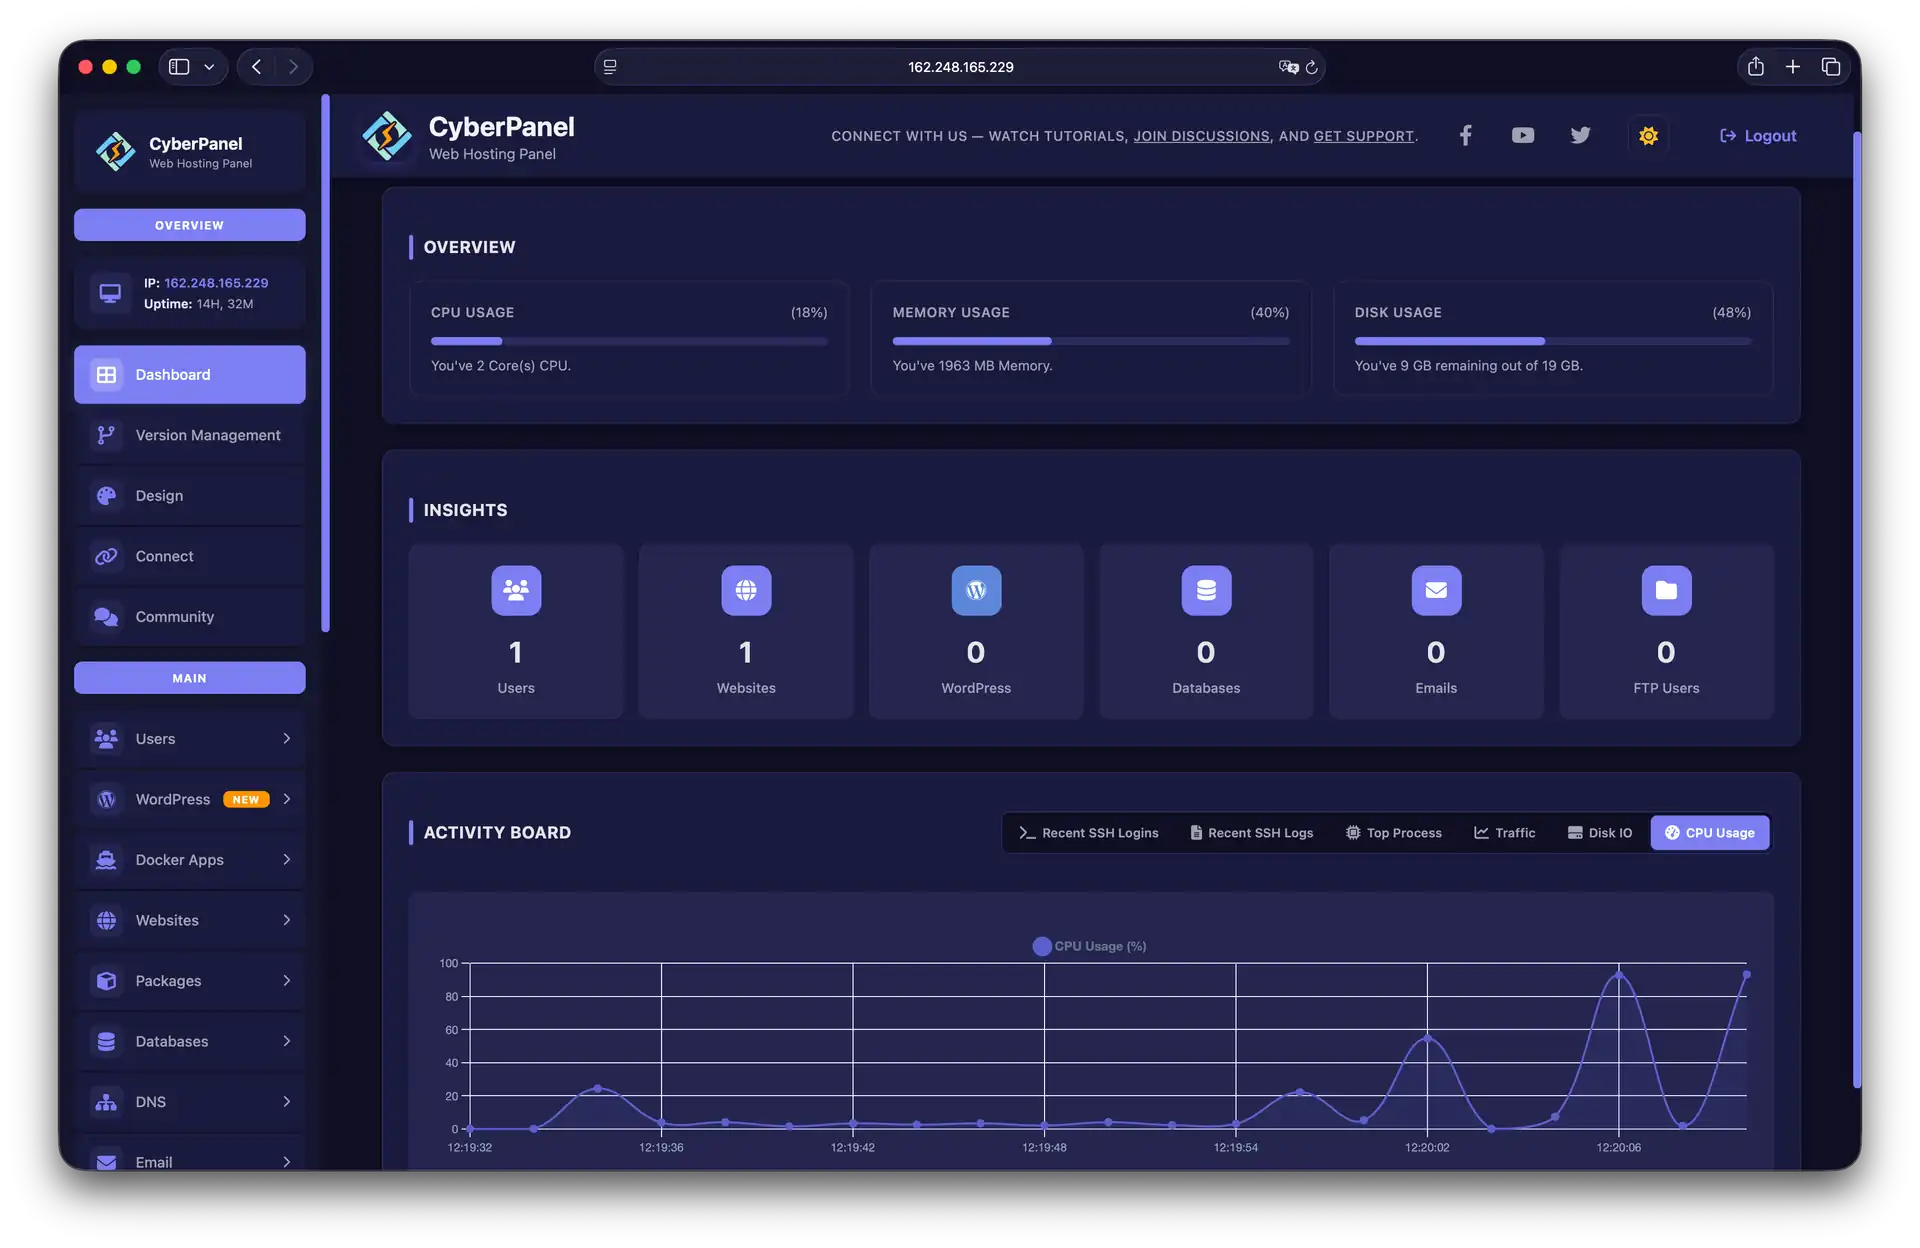The image size is (1920, 1248).
Task: Switch Activity Board to Traffic view
Action: tap(1505, 832)
